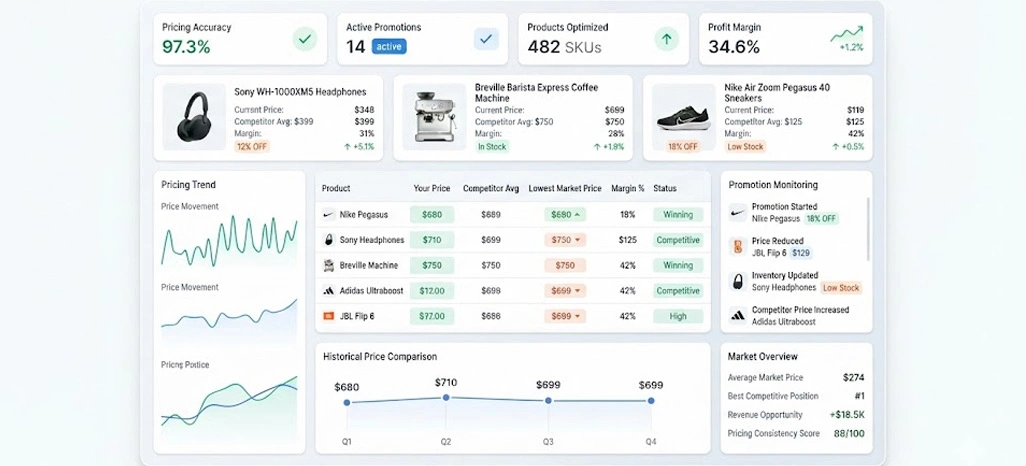Click the '18% OFF' tag in Promotion Monitoring
Viewport: 1026px width, 466px height.
821,219
